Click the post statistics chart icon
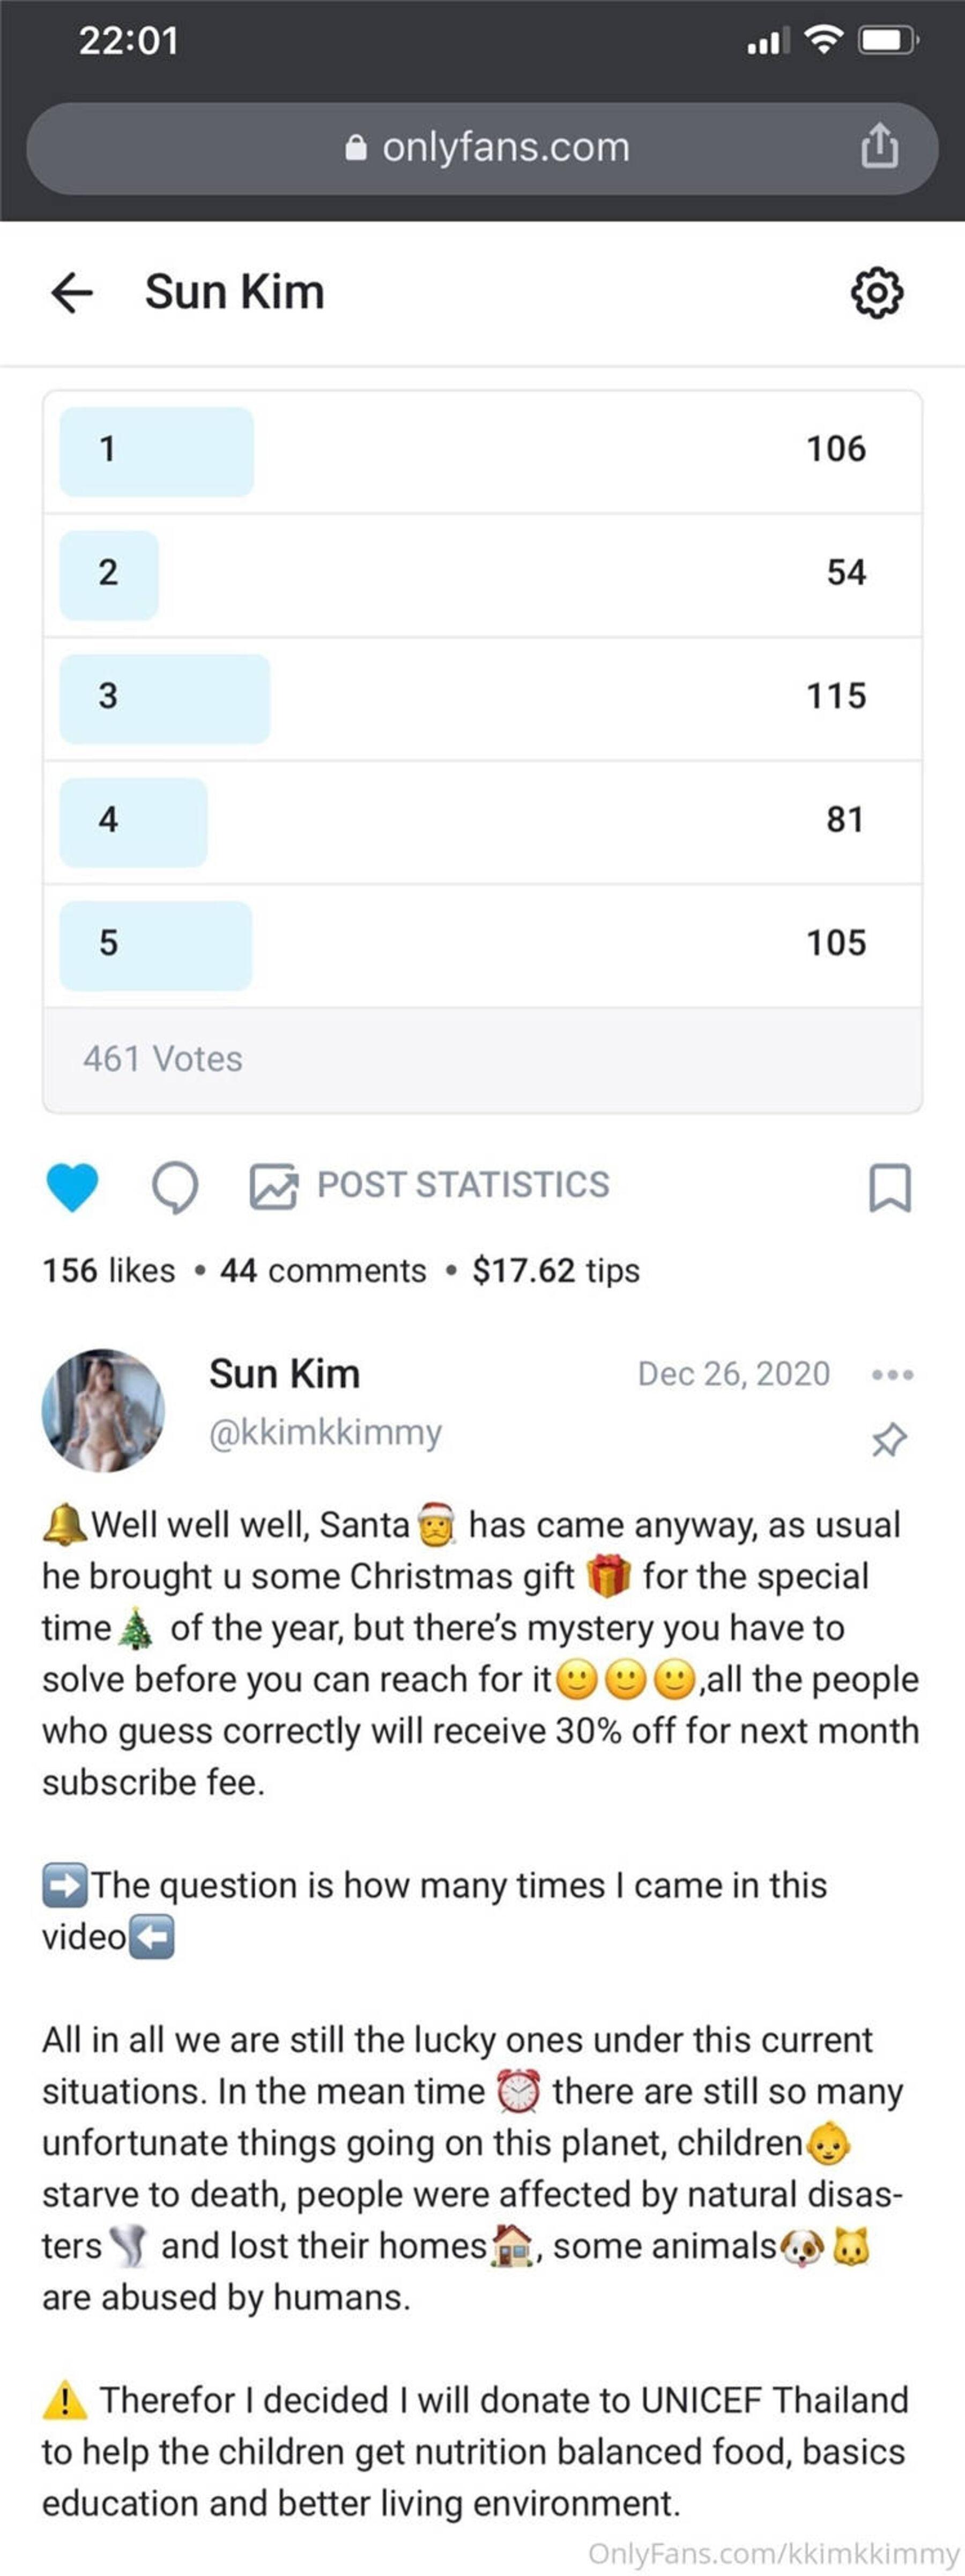Image resolution: width=965 pixels, height=2576 pixels. click(x=273, y=1187)
